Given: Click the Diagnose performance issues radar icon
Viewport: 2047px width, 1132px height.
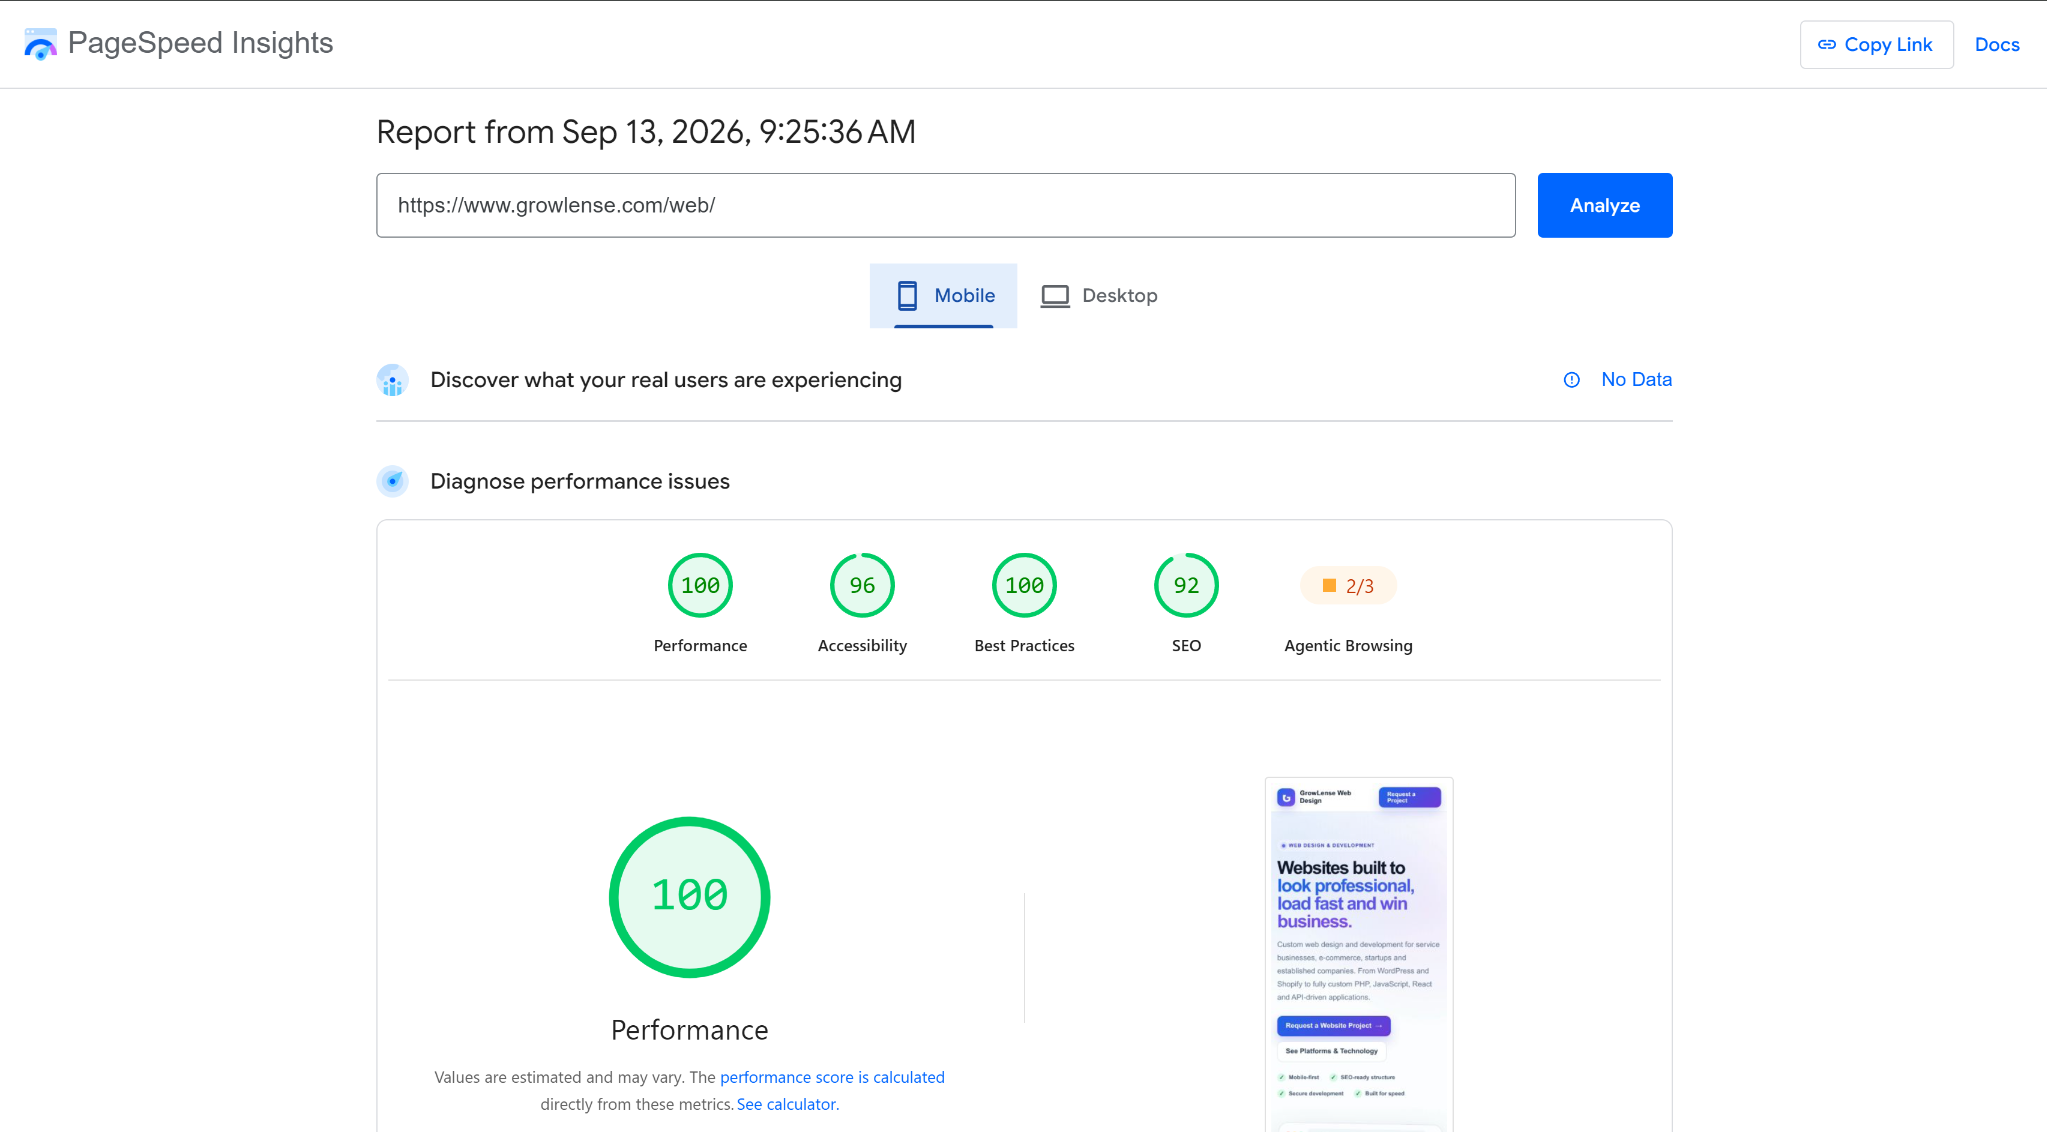Looking at the screenshot, I should click(392, 481).
